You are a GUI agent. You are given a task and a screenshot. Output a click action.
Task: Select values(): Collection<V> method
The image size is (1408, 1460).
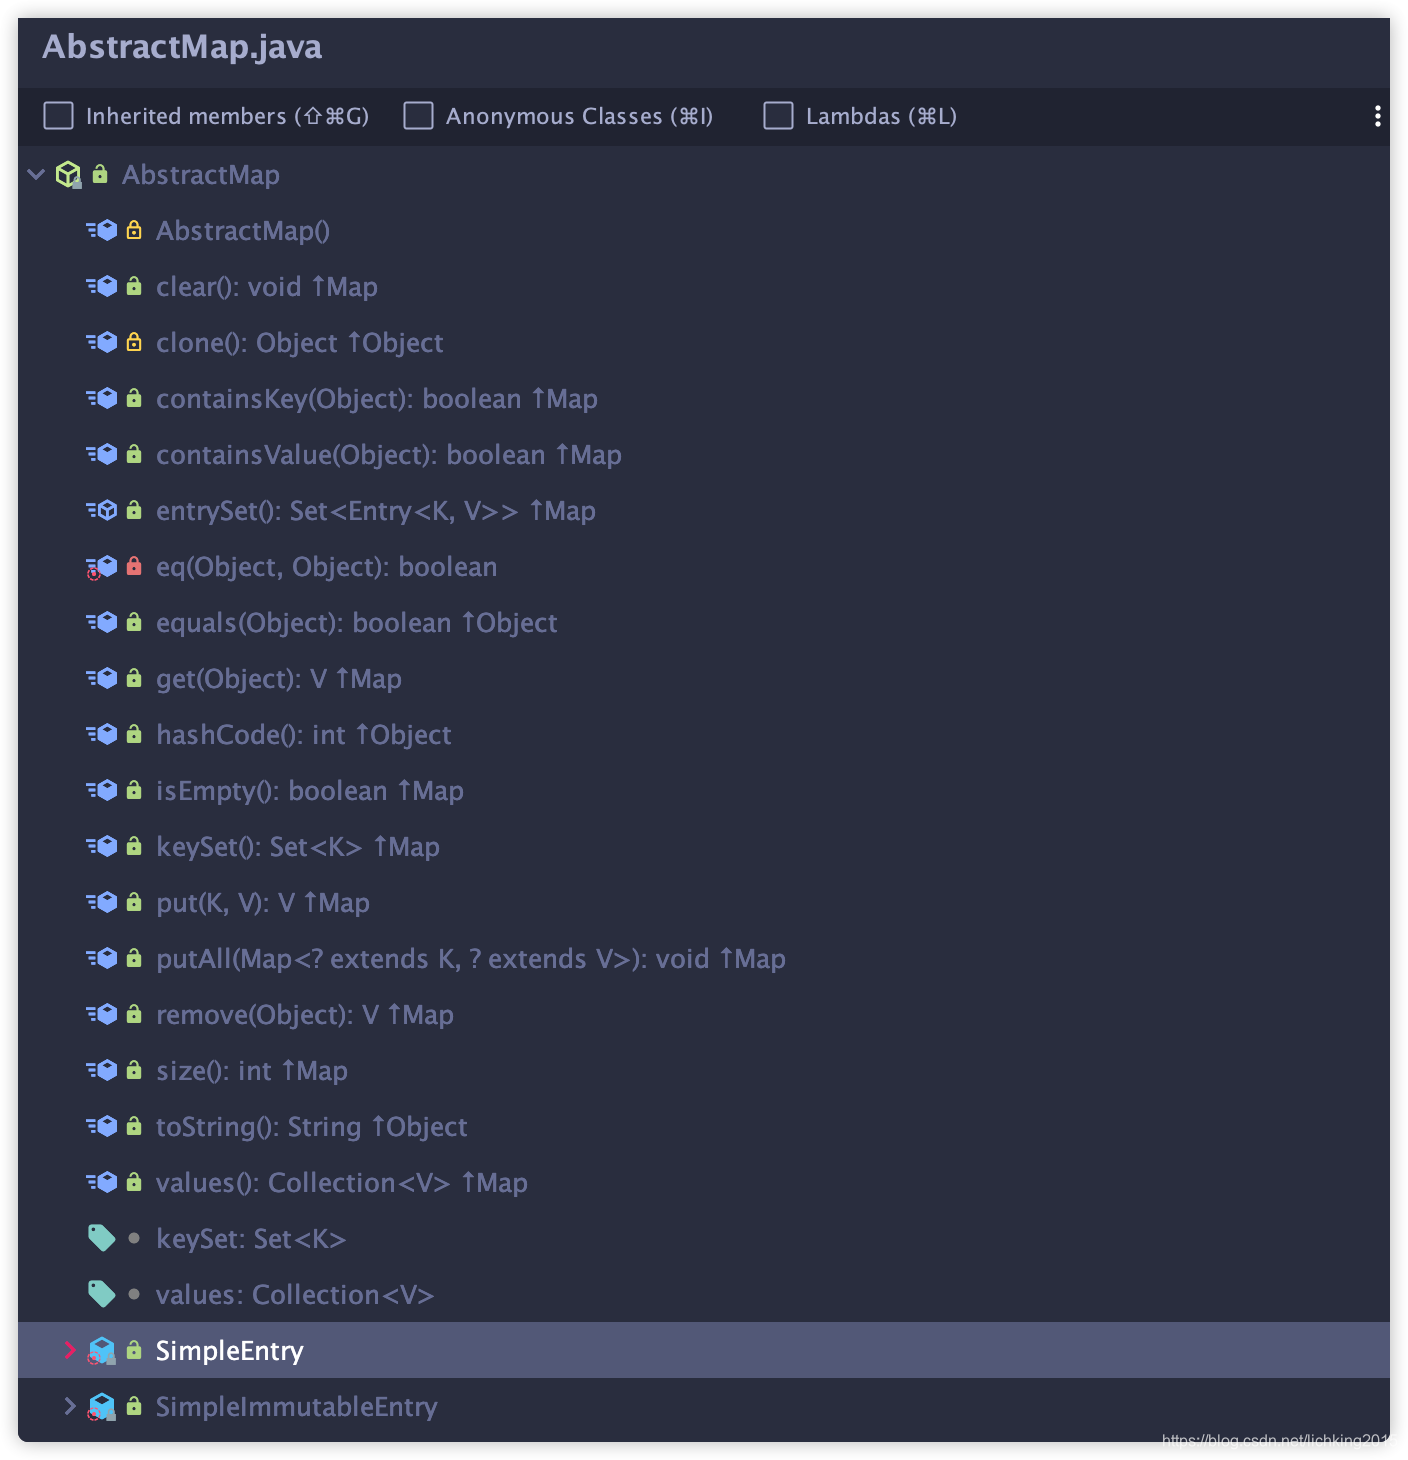click(342, 1183)
